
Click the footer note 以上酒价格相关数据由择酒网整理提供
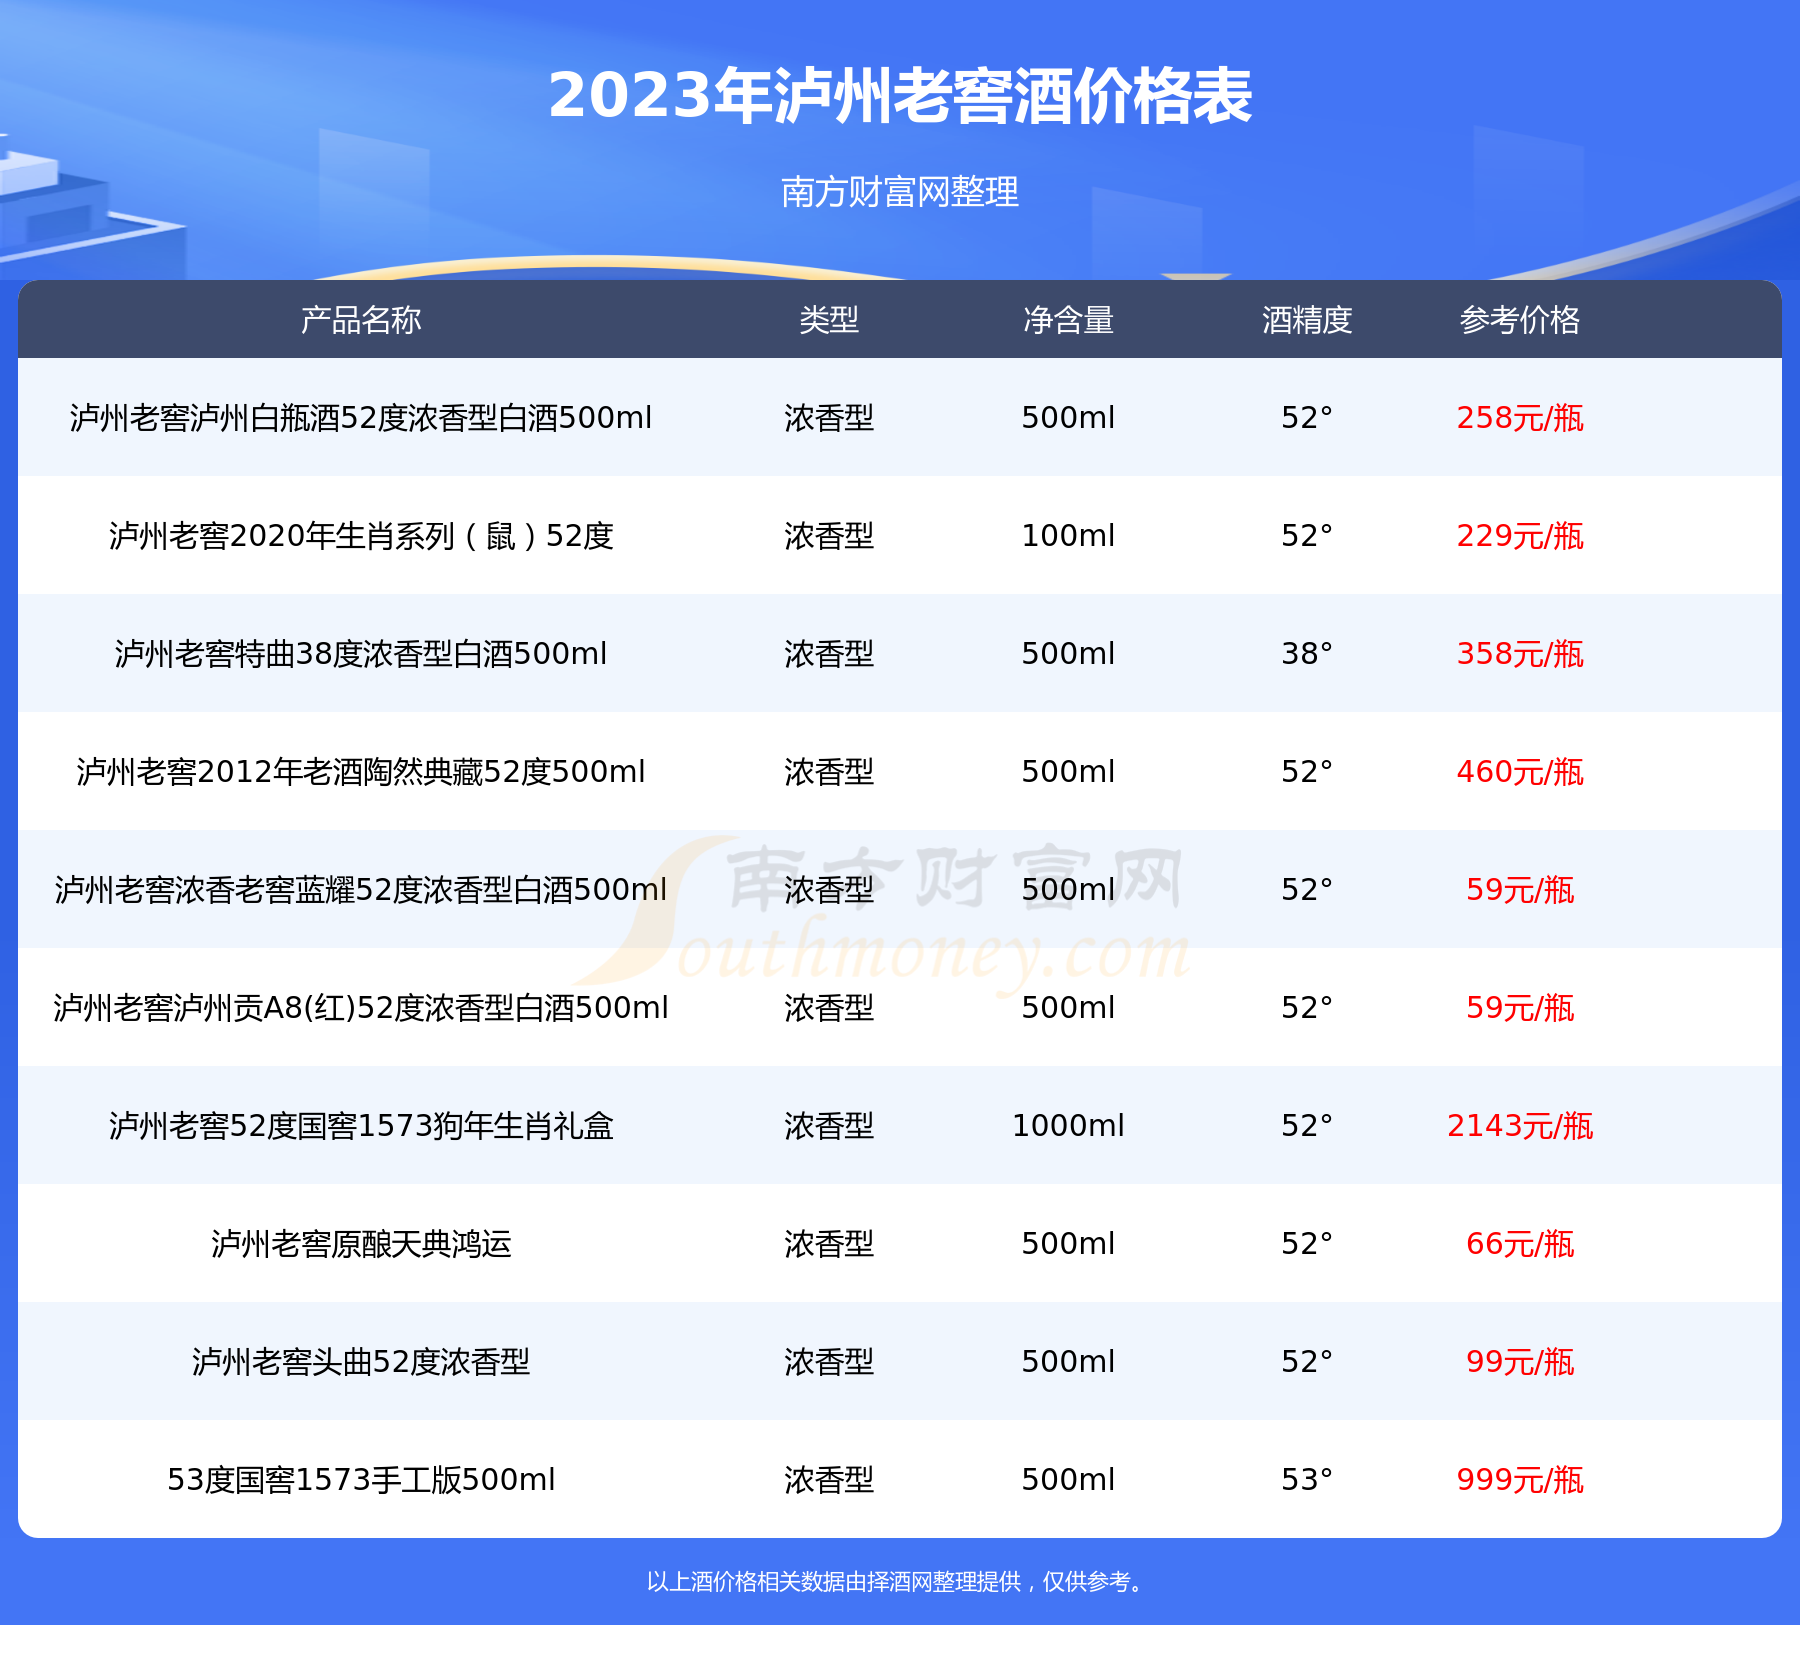point(834,1581)
